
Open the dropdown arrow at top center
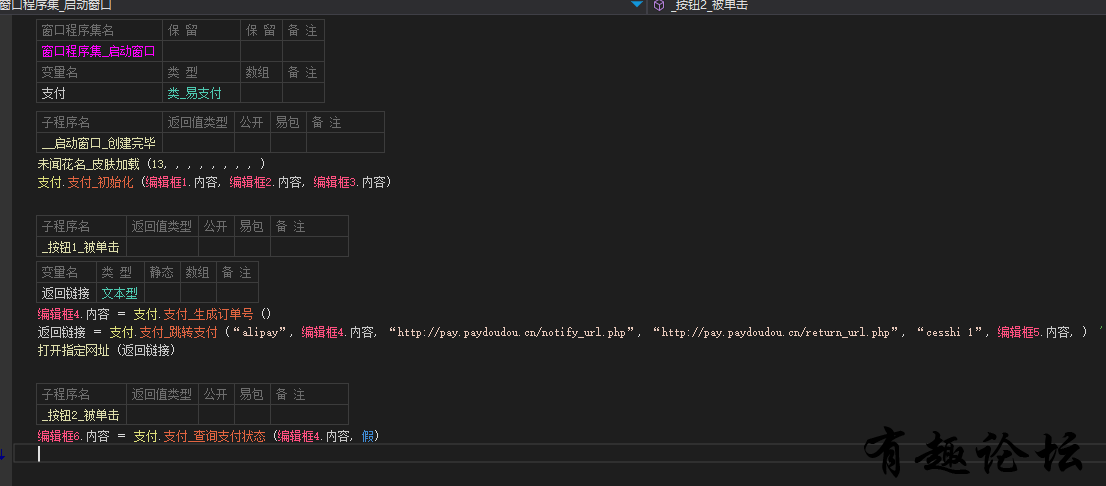(x=637, y=6)
